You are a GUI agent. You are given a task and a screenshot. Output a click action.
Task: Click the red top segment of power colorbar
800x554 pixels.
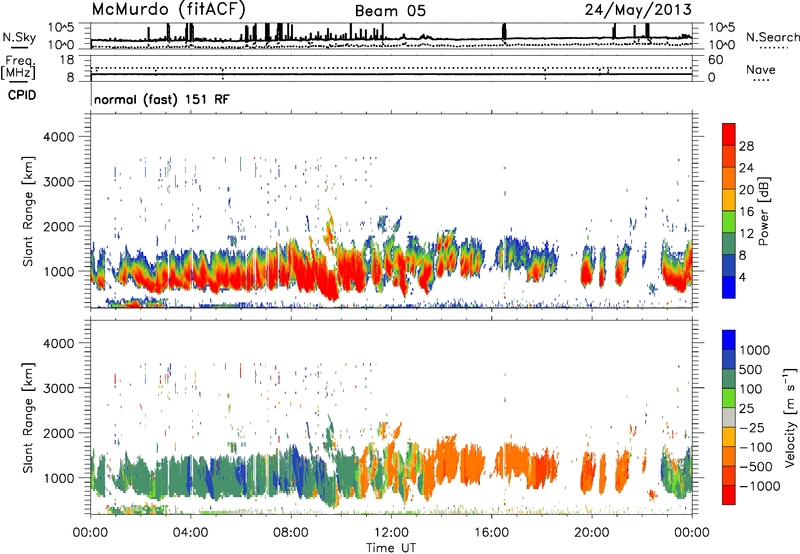(729, 134)
